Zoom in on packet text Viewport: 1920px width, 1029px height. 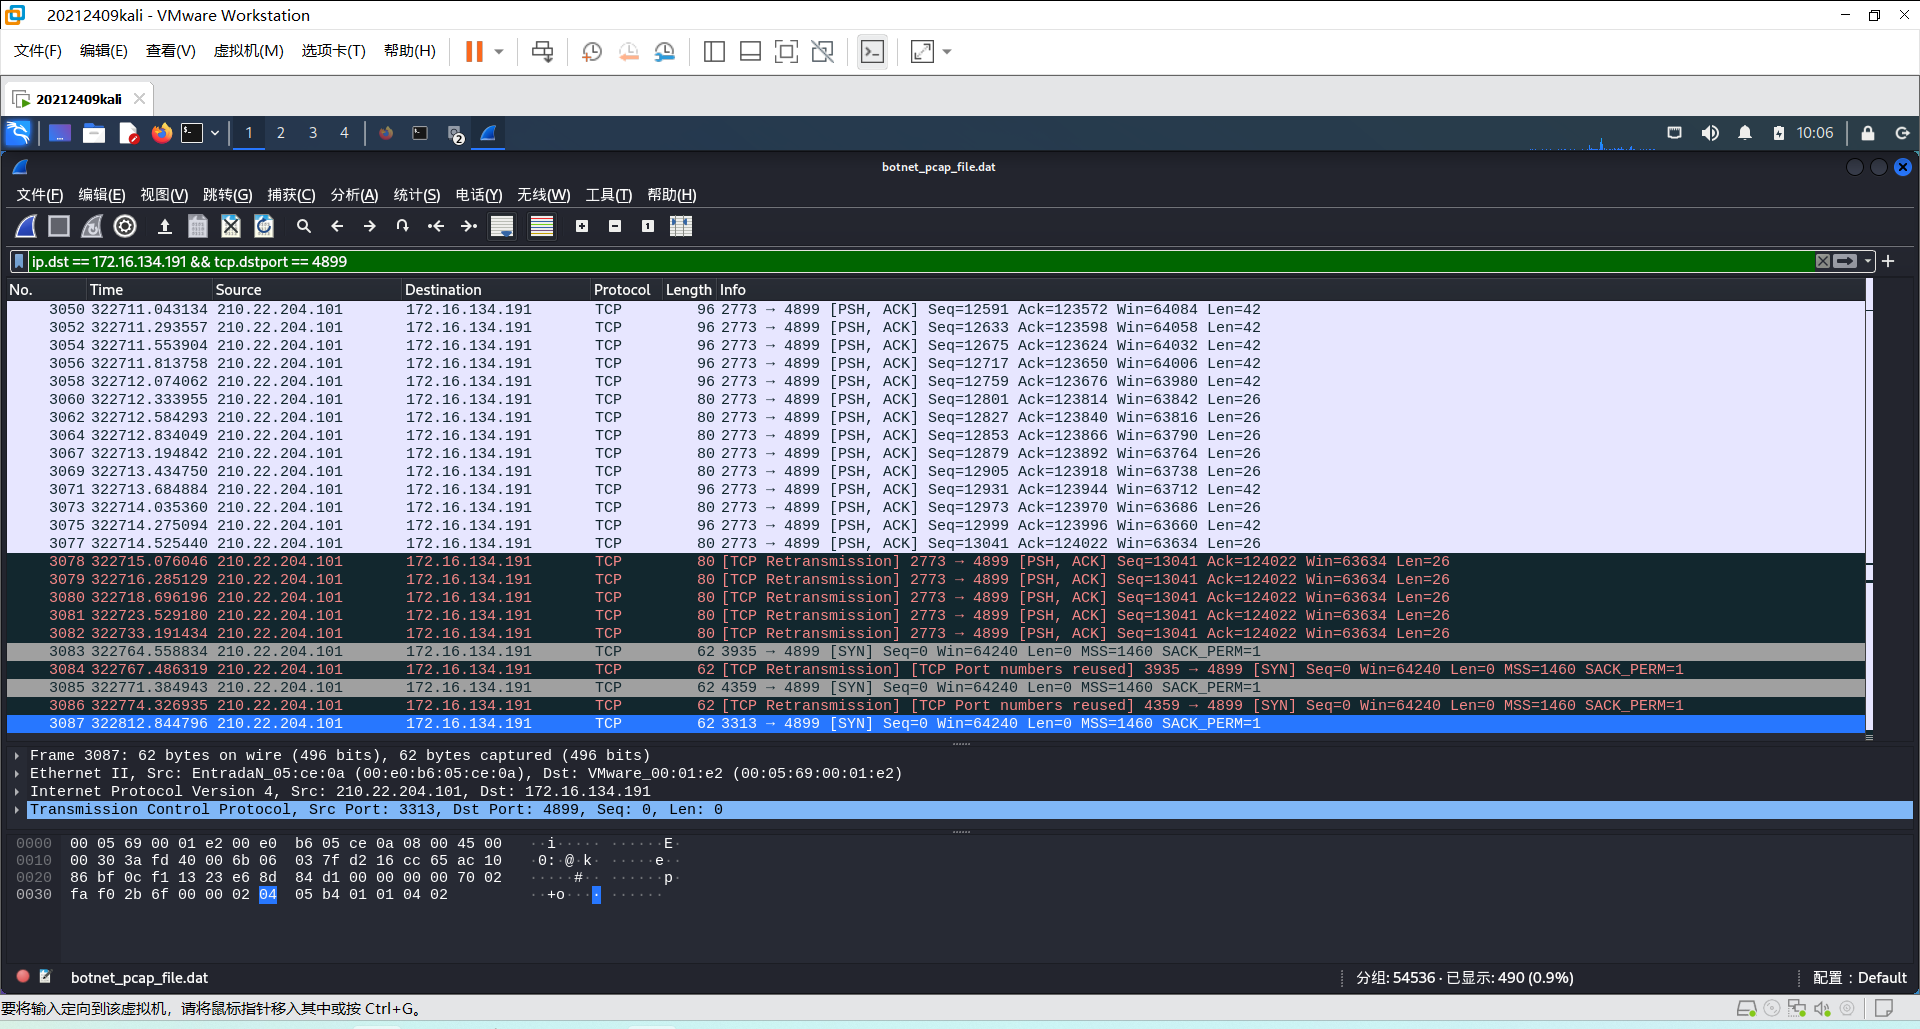click(x=582, y=227)
